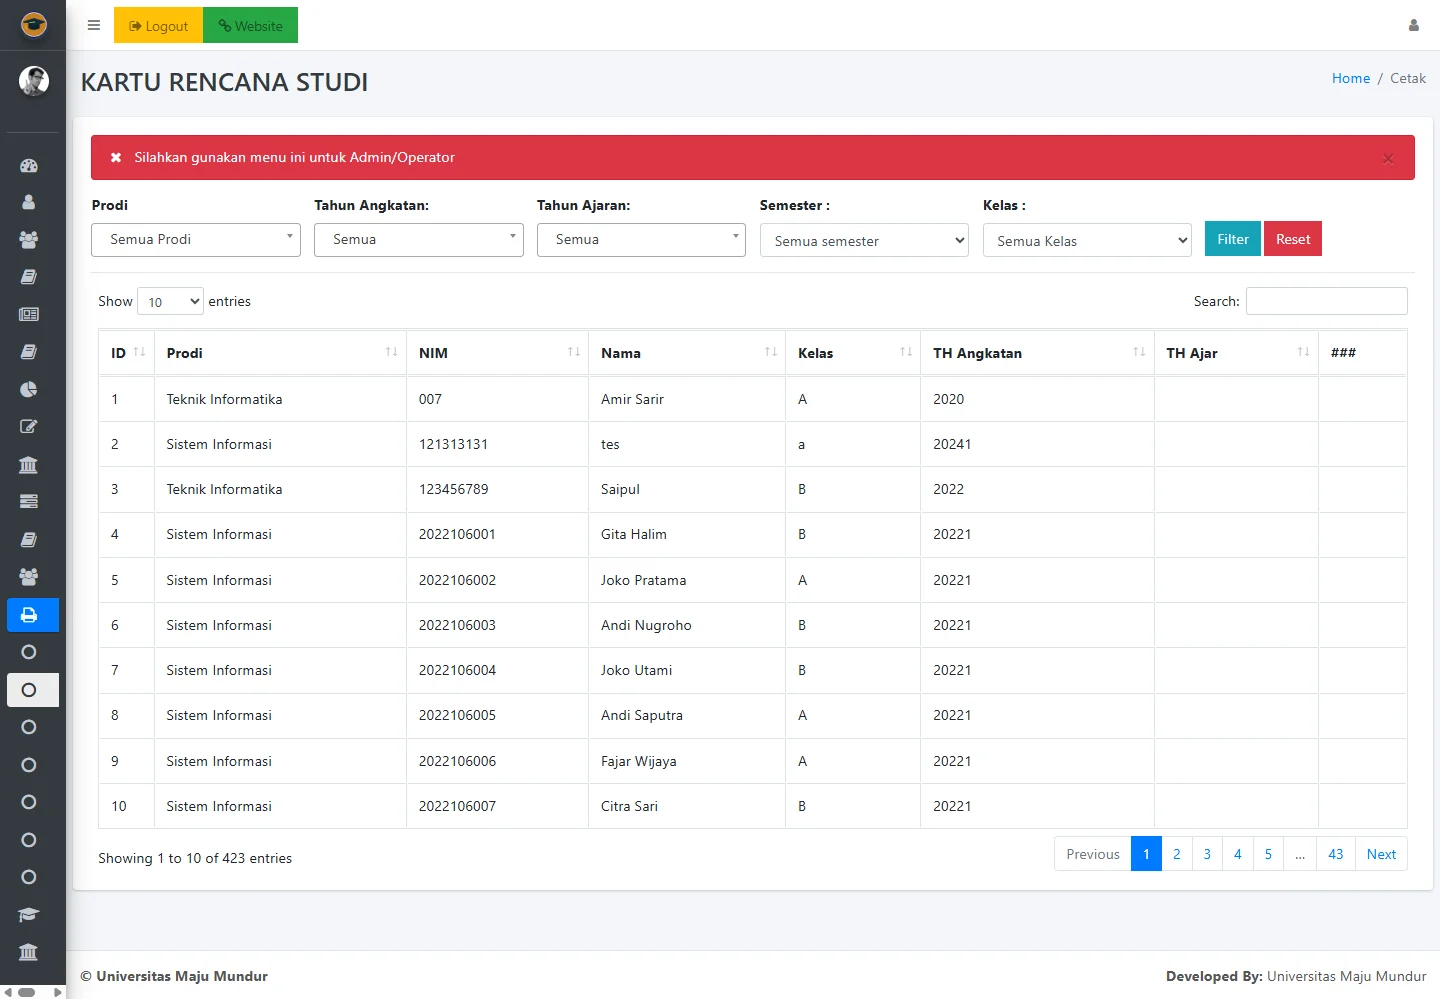Viewport: 1440px width, 999px height.
Task: Toggle the hamburger sidebar menu
Action: [94, 26]
